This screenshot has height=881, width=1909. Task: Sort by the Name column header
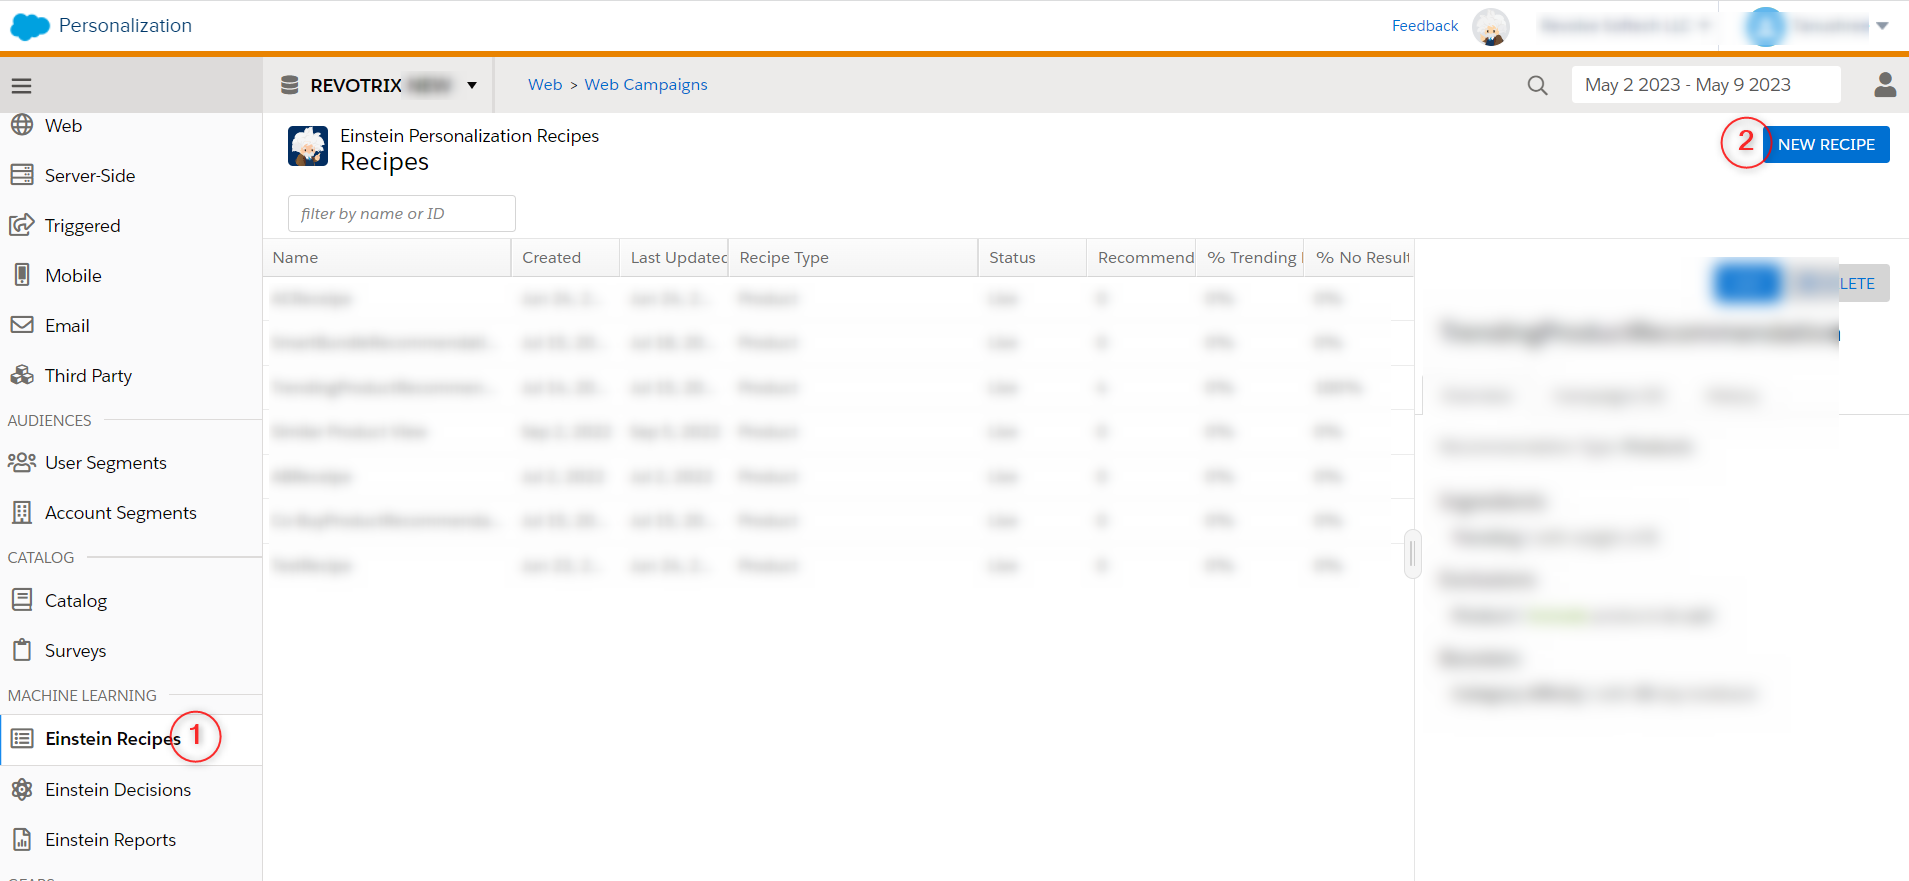pyautogui.click(x=387, y=257)
